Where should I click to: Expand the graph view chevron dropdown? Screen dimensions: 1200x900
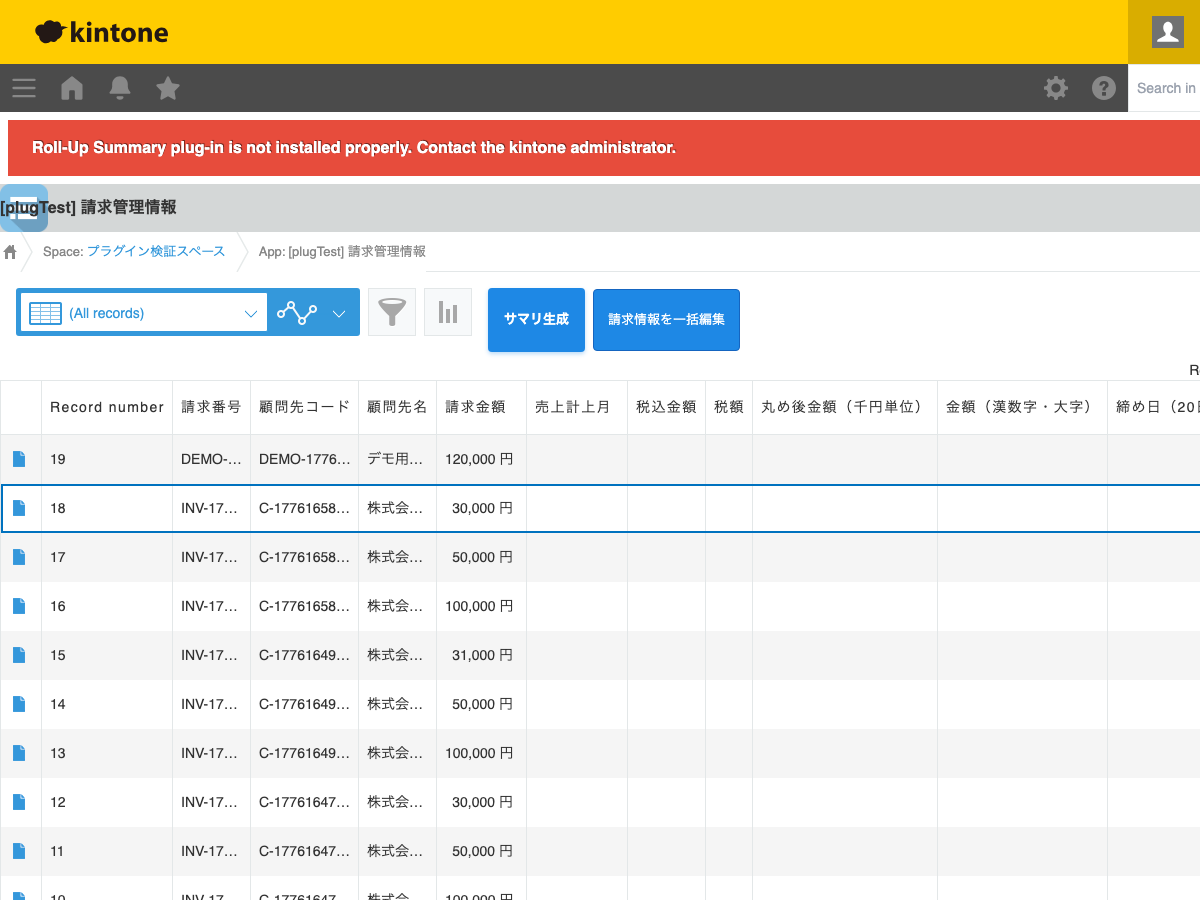pos(339,313)
